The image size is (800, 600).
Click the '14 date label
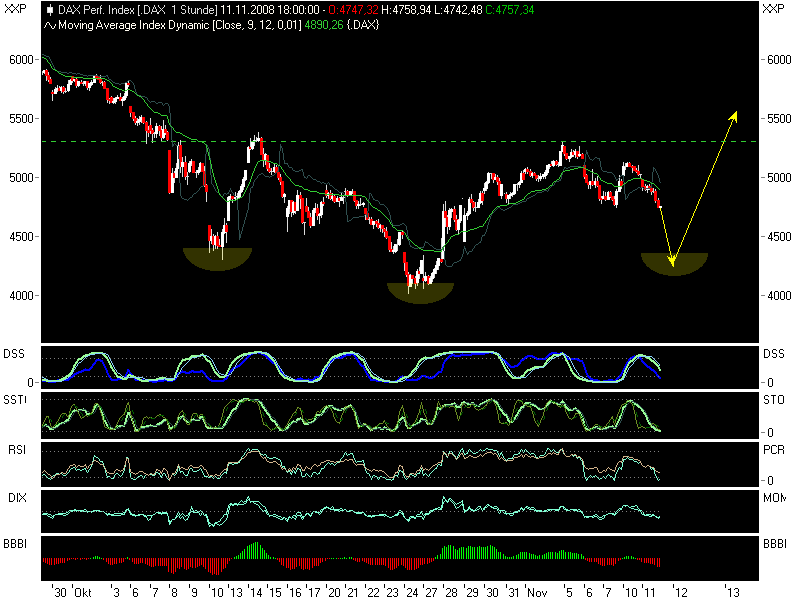point(255,592)
